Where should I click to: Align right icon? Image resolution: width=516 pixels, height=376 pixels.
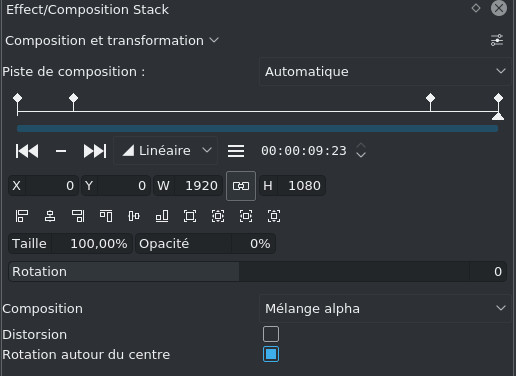click(78, 216)
